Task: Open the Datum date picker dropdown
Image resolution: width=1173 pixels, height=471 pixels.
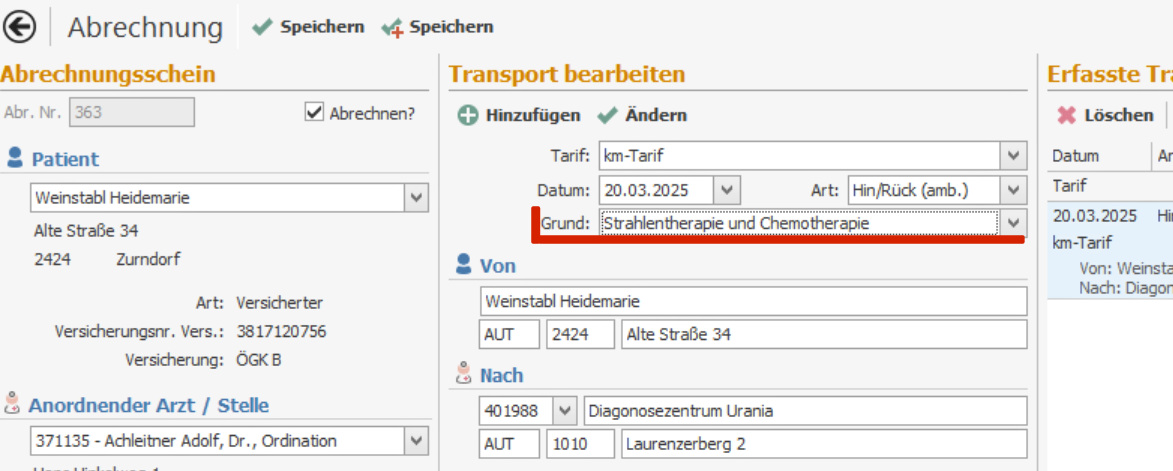Action: [727, 189]
